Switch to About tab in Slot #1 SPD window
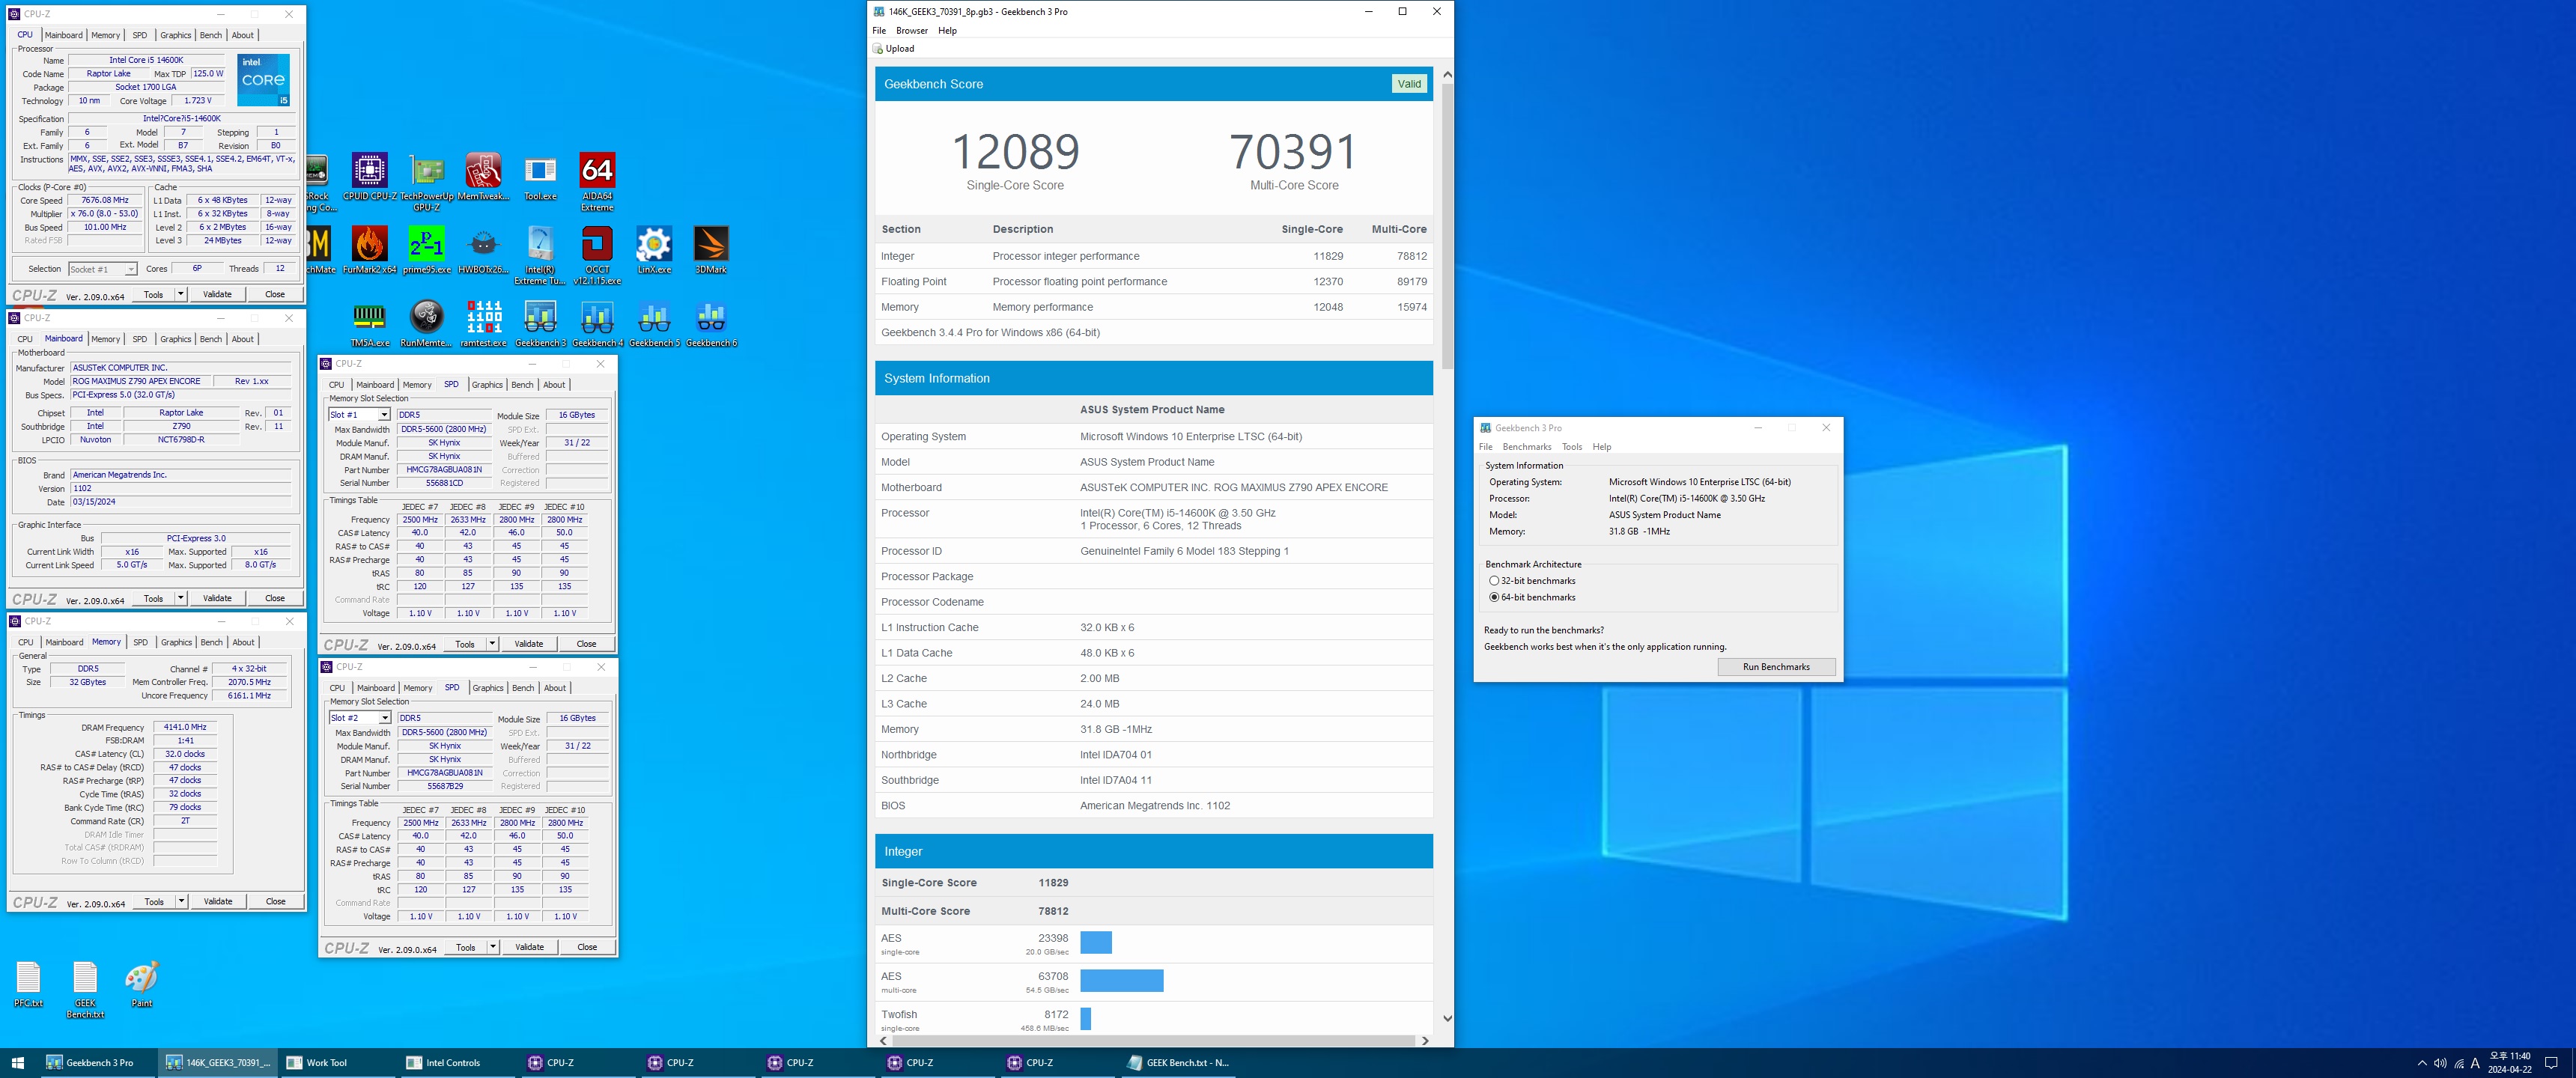The image size is (2576, 1078). point(554,385)
